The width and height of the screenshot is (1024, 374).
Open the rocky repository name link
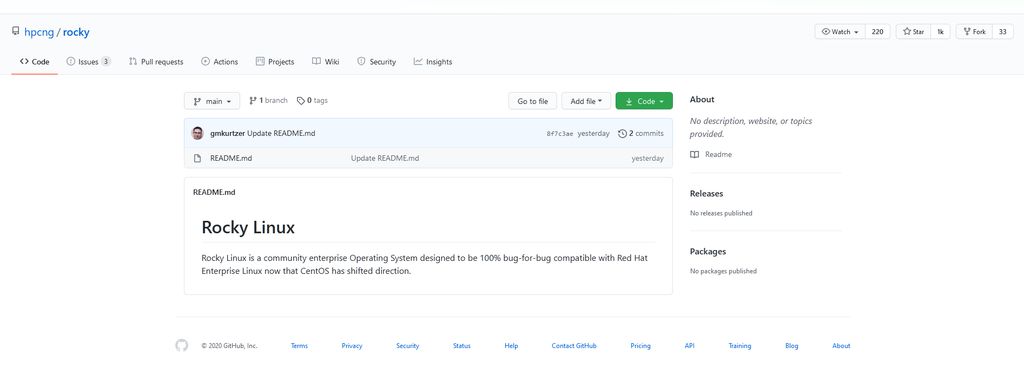[x=76, y=32]
